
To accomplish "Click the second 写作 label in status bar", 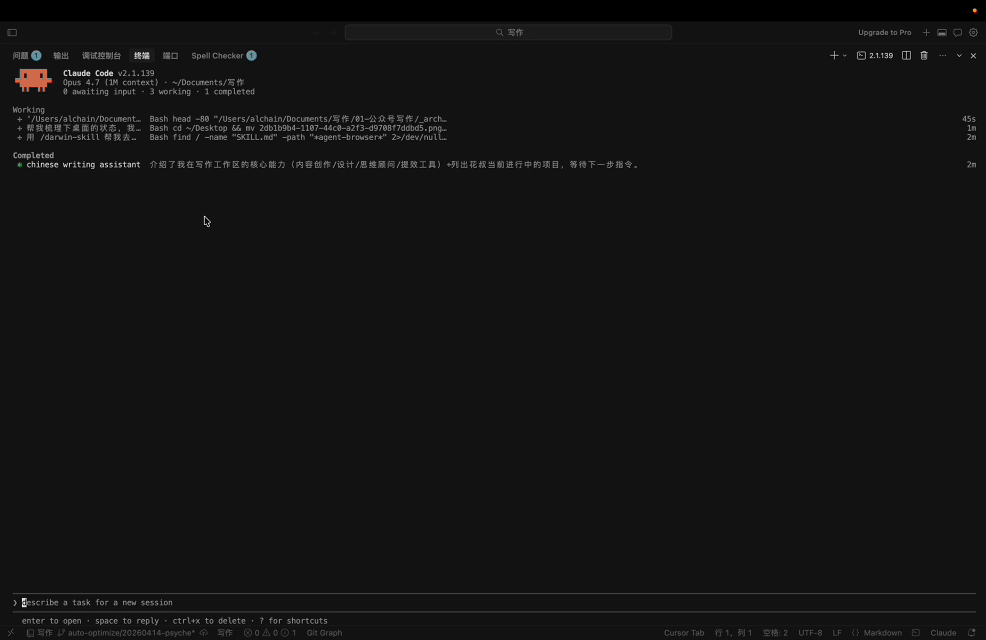I will [224, 632].
